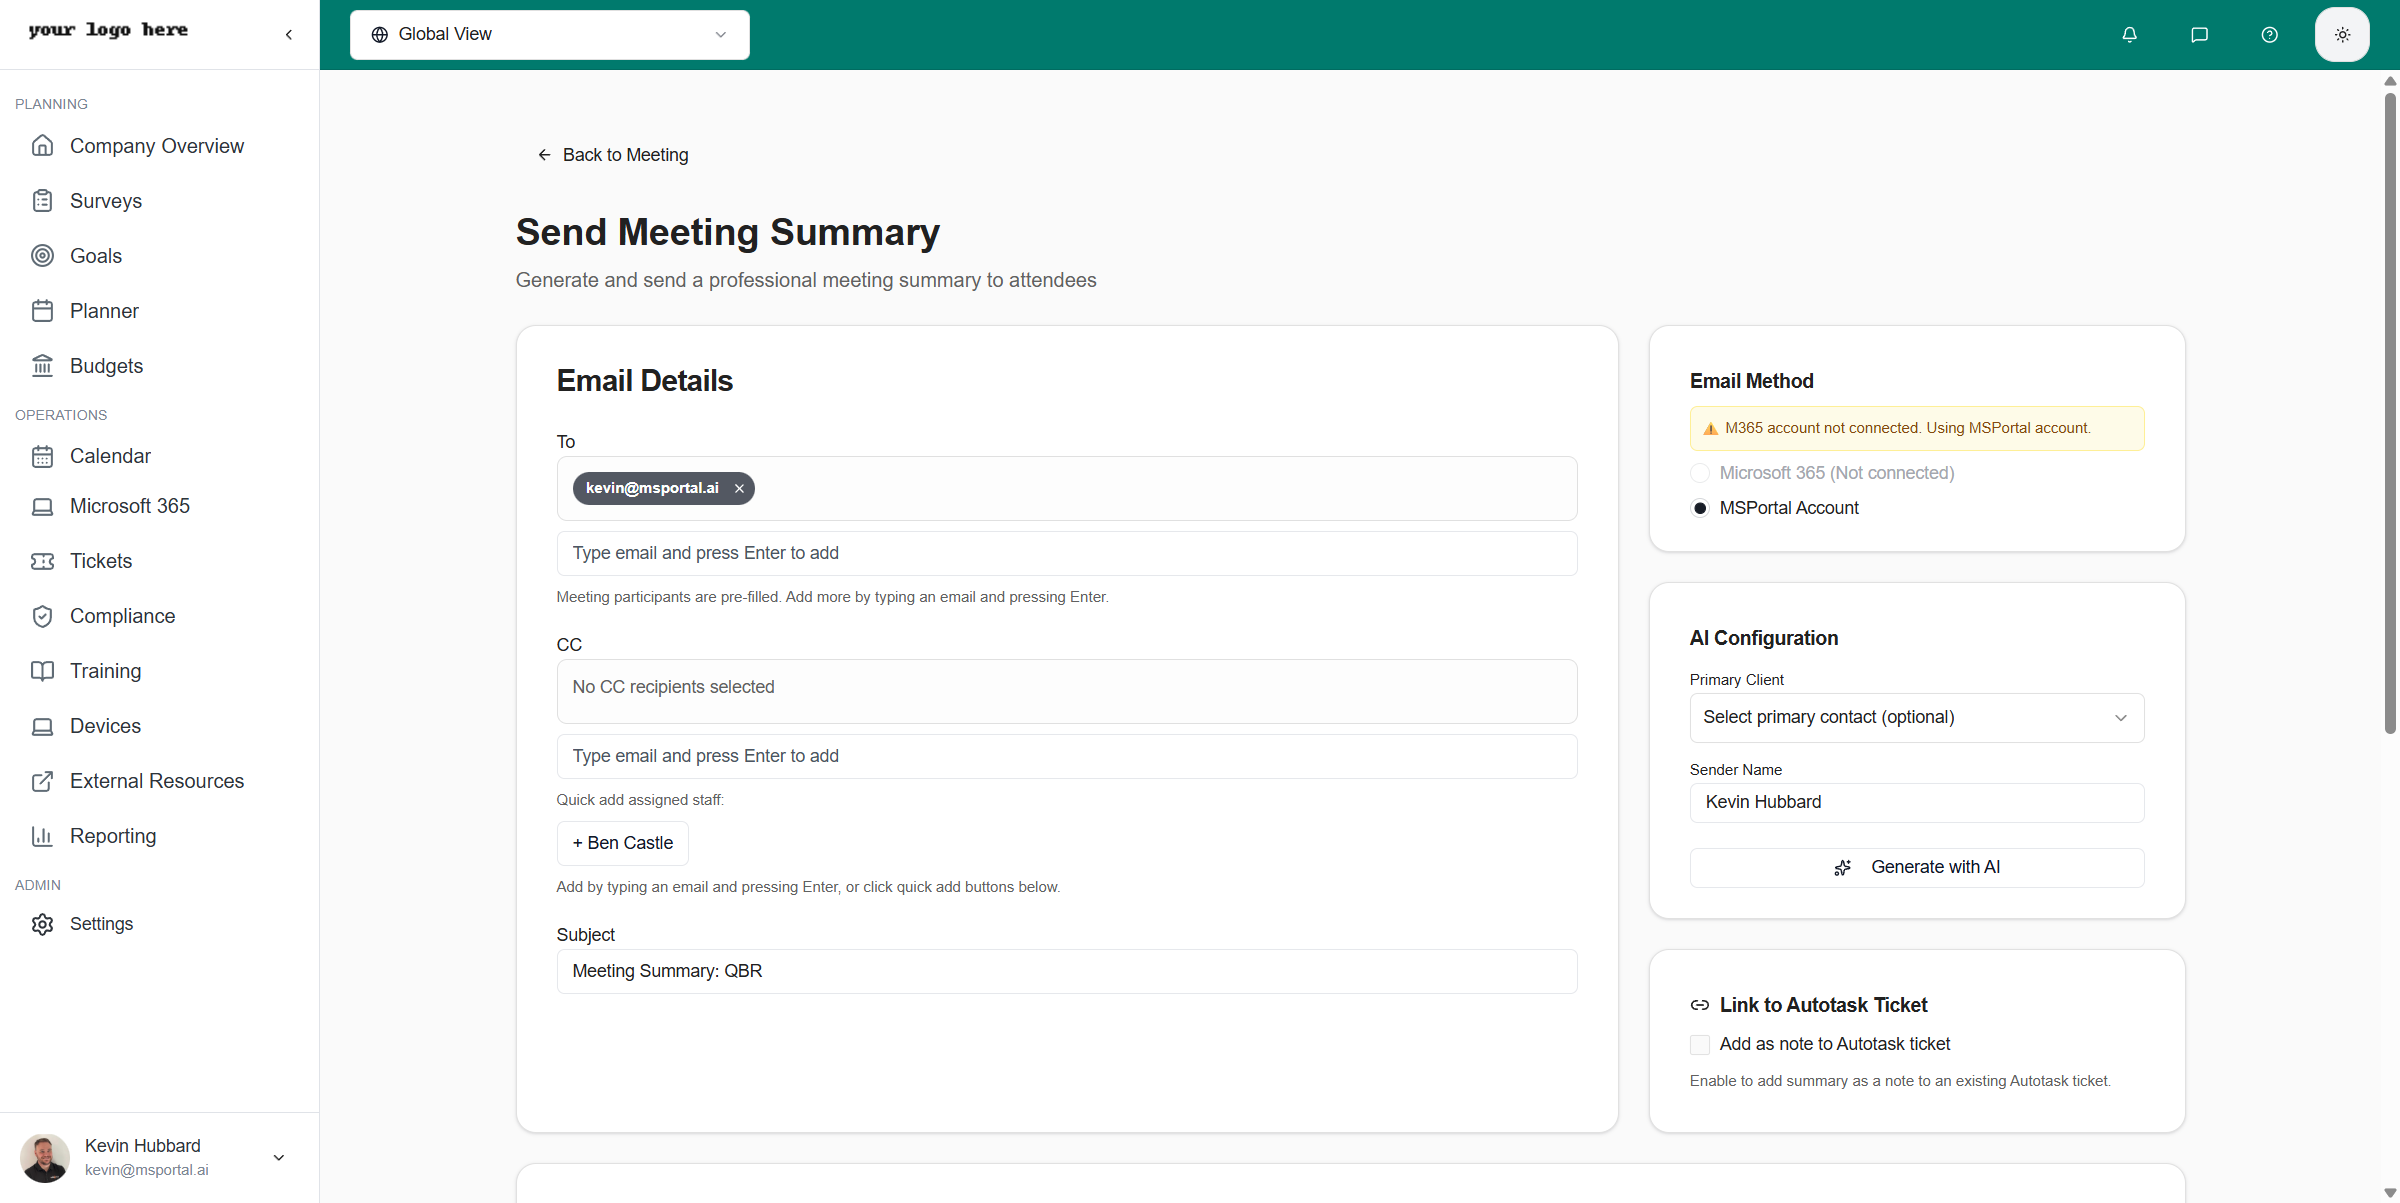Navigate to Reporting in the sidebar

[x=112, y=836]
